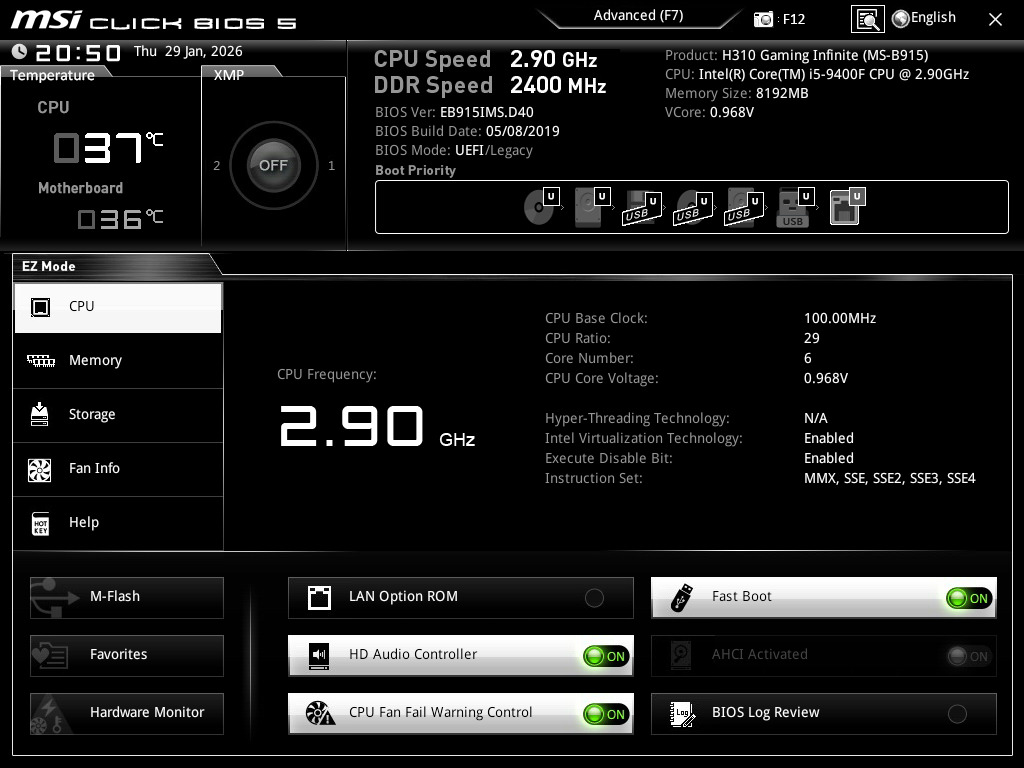The width and height of the screenshot is (1024, 768).
Task: Change language from English
Action: click(x=933, y=18)
